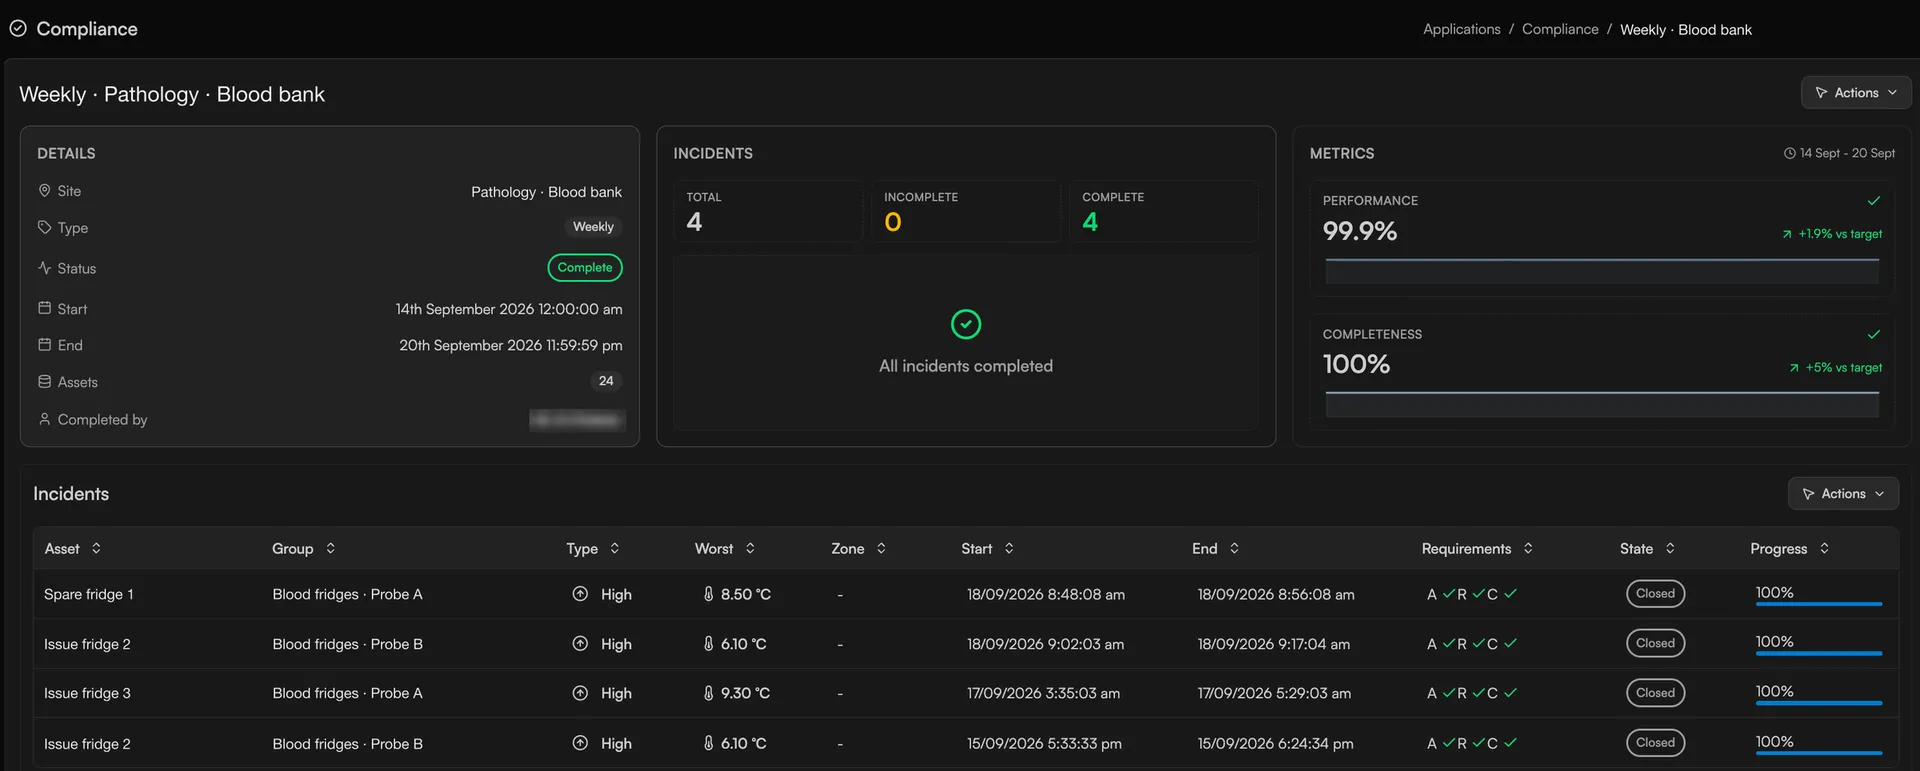Click the Start calendar icon
The image size is (1920, 771).
pyautogui.click(x=44, y=308)
